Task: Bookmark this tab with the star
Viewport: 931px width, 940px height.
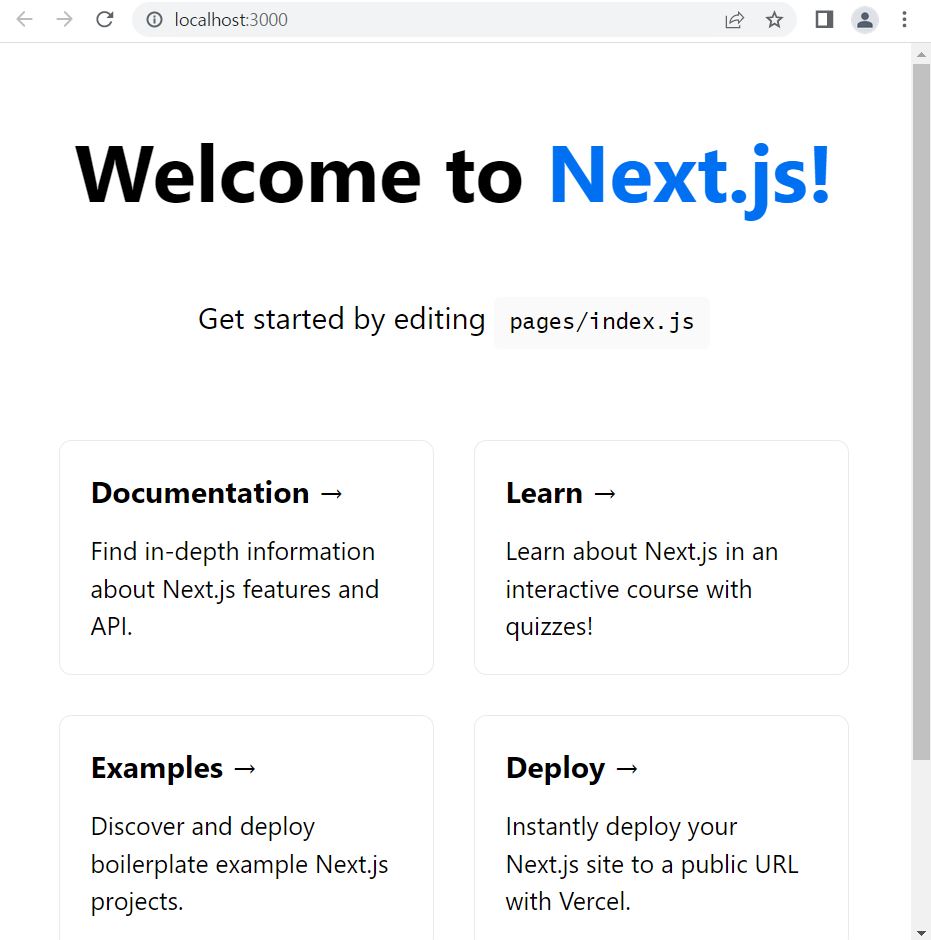Action: click(x=774, y=20)
